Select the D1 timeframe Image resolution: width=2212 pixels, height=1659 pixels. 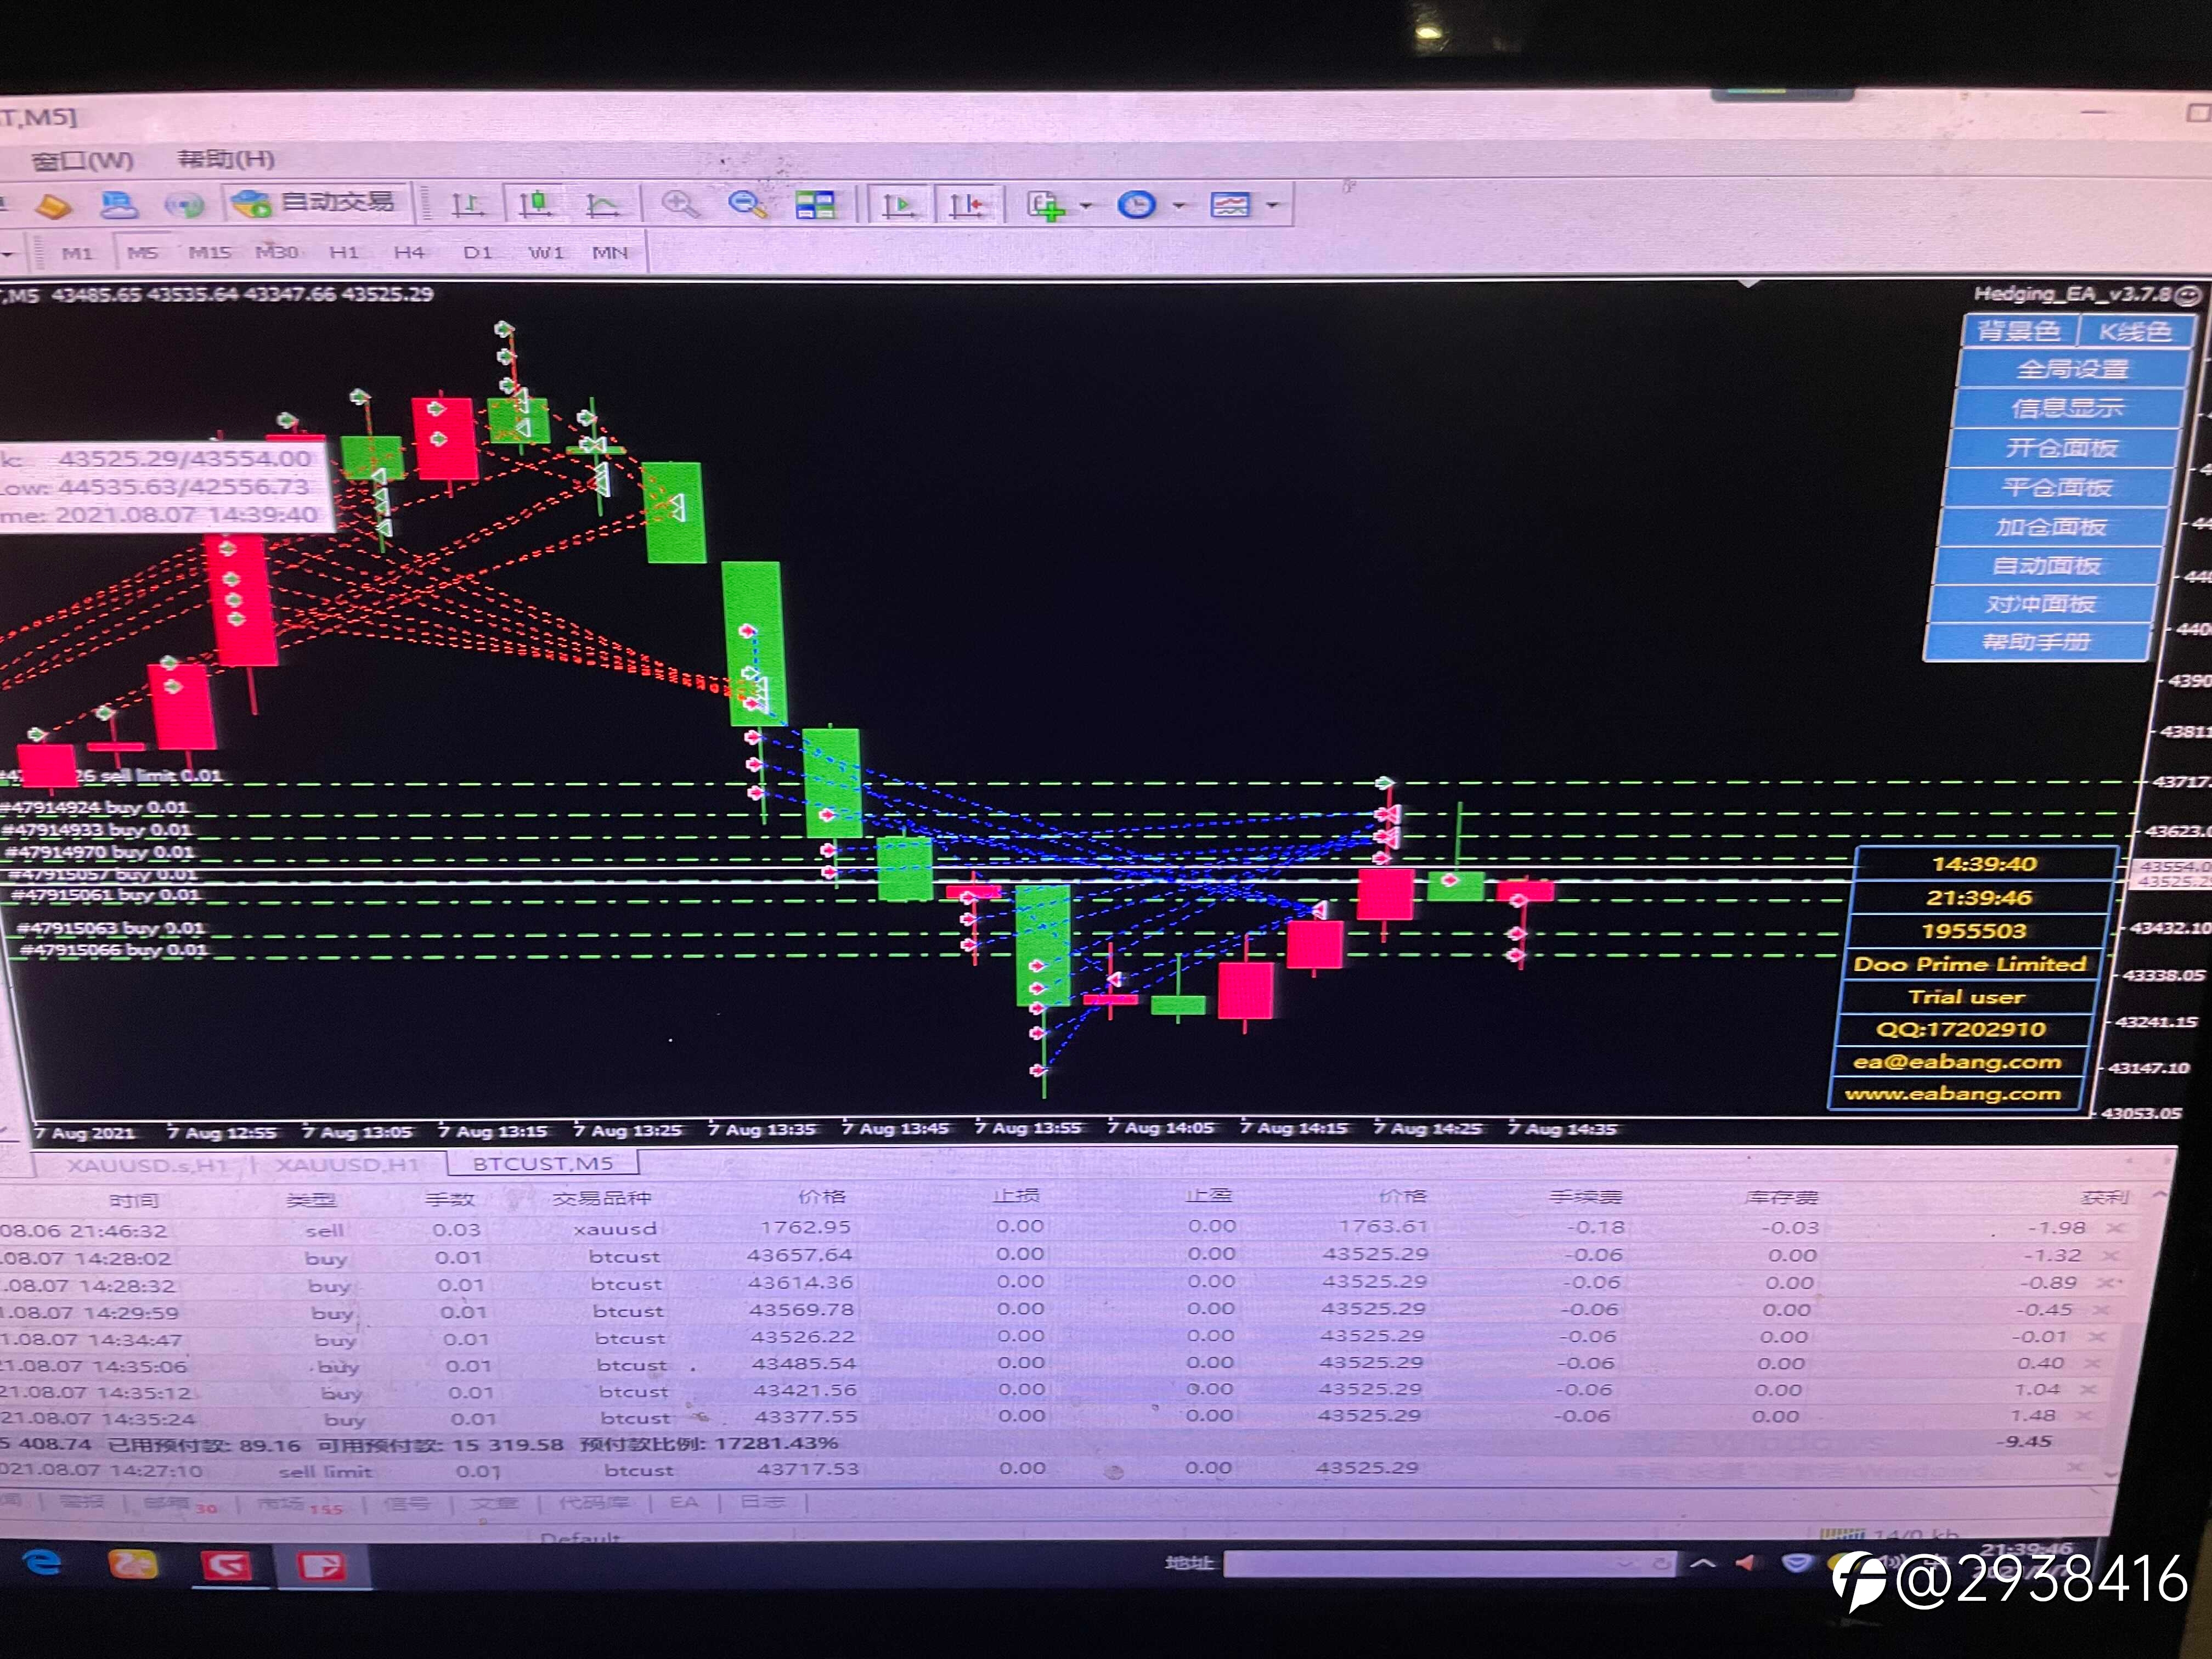click(x=478, y=252)
